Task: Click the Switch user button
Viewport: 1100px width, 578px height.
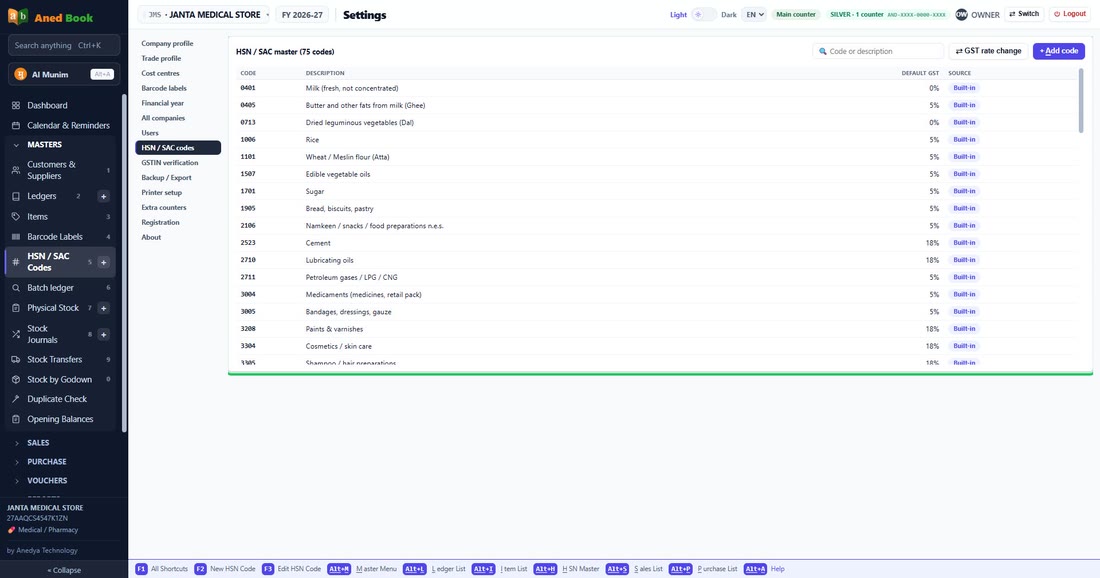Action: (x=1024, y=14)
